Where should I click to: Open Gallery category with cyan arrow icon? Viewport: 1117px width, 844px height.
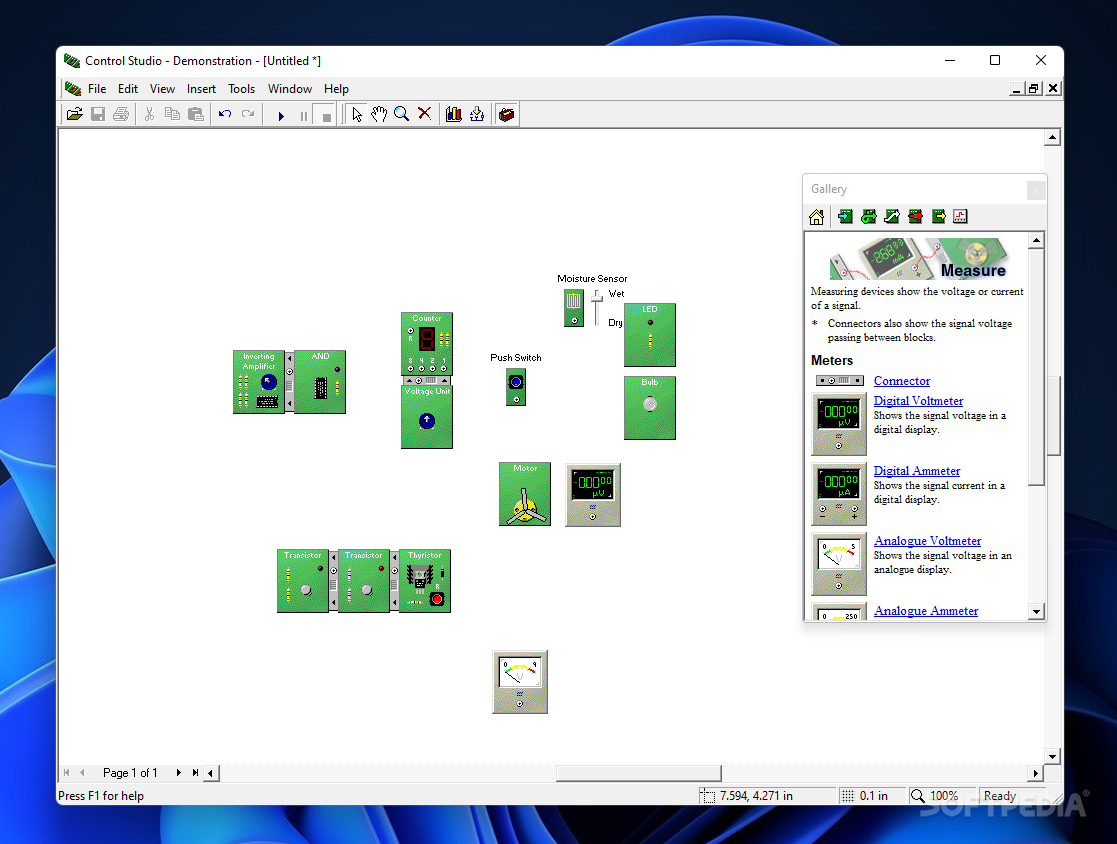pyautogui.click(x=846, y=217)
